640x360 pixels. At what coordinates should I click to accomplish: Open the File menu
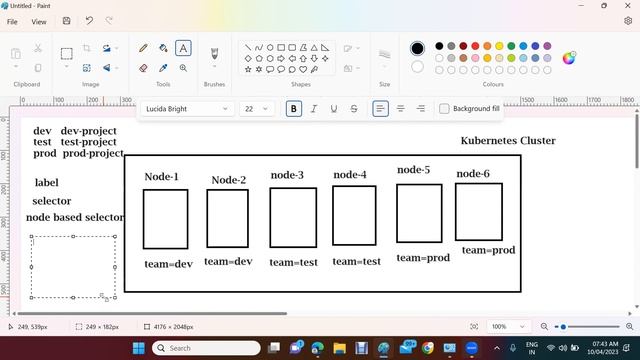[12, 22]
